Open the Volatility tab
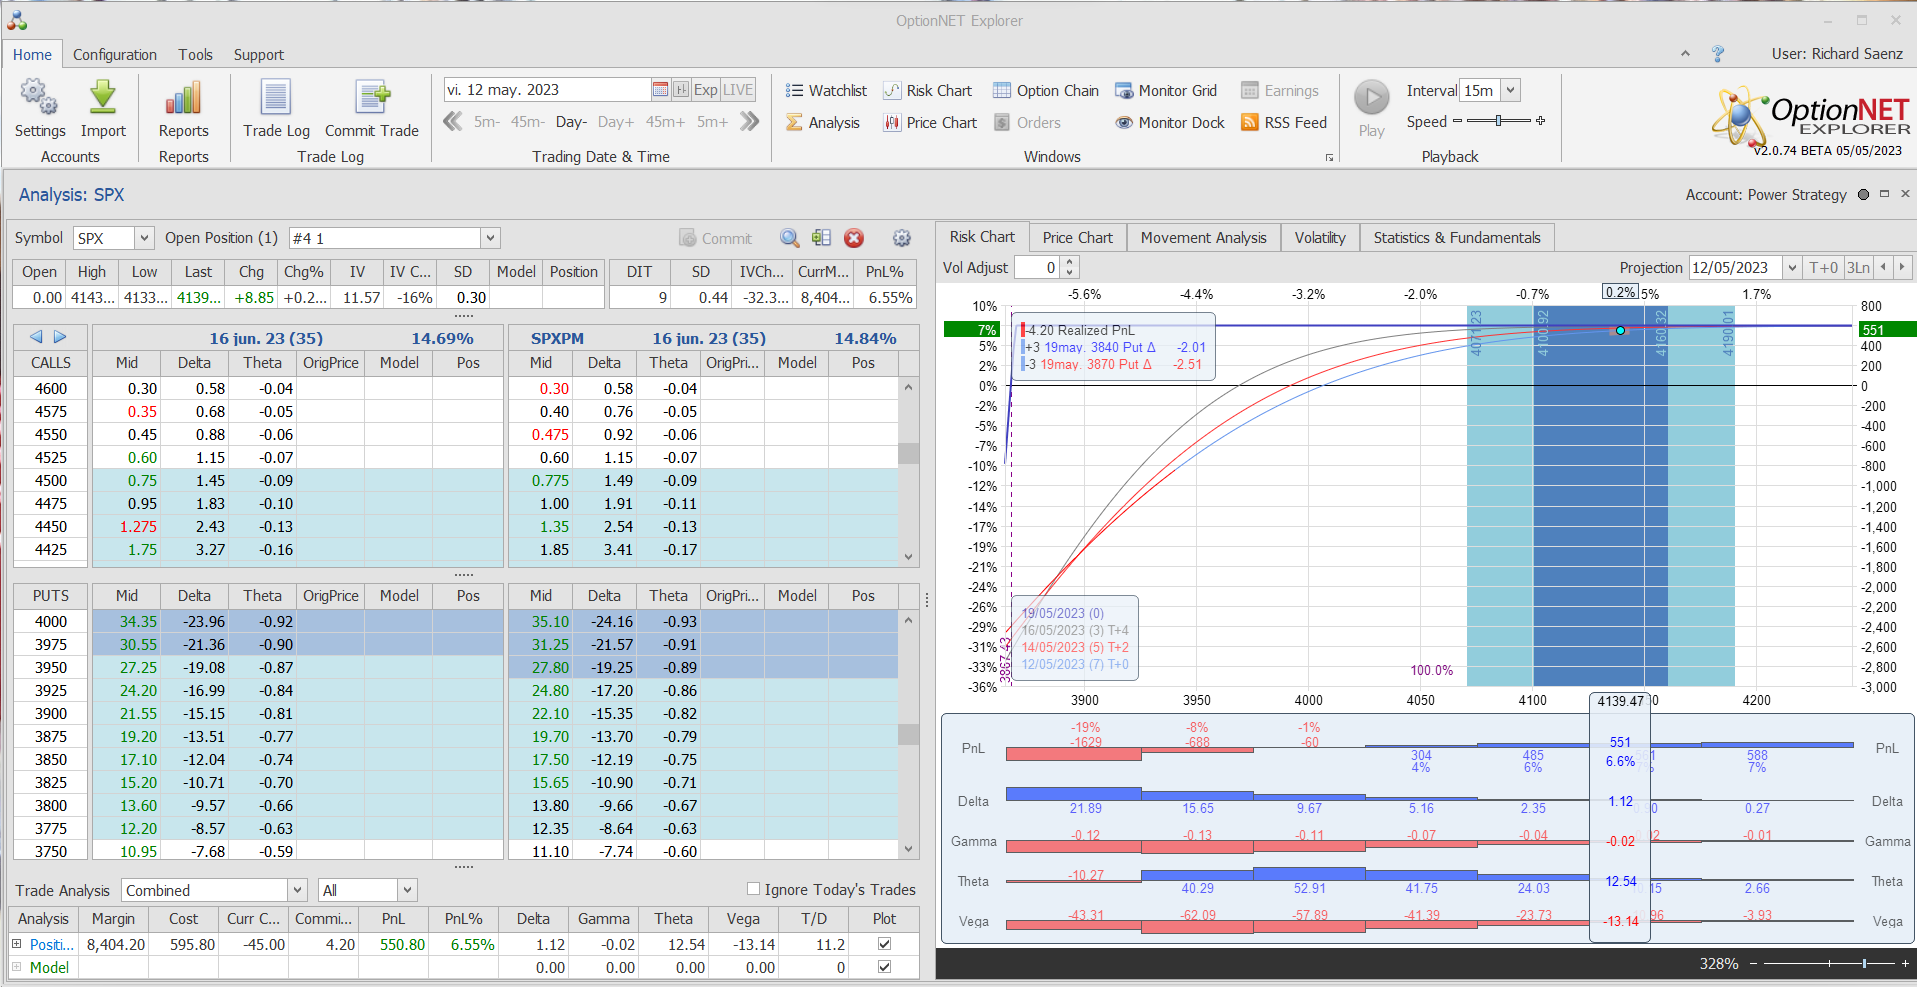Viewport: 1917px width, 987px height. pos(1320,238)
